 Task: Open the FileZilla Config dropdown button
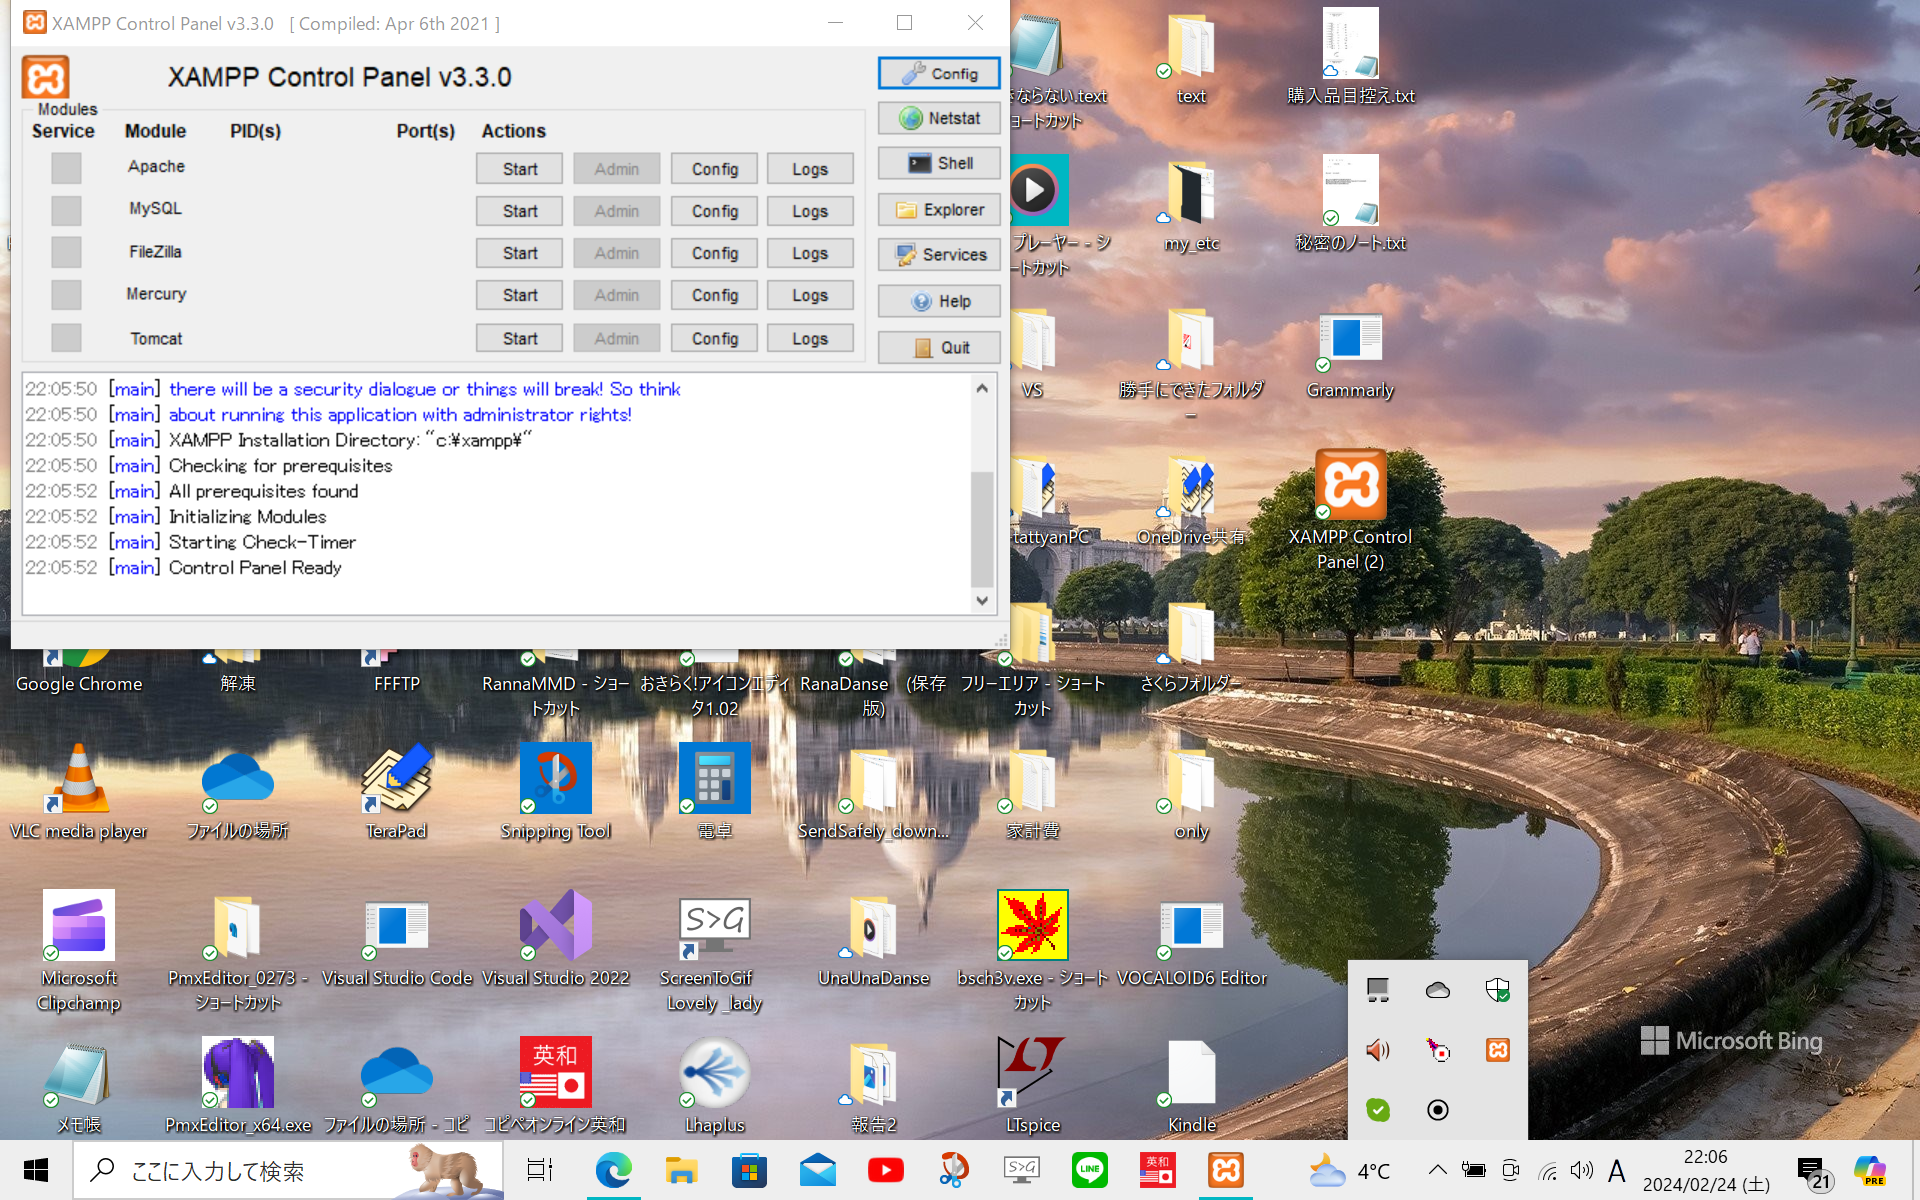(x=714, y=253)
